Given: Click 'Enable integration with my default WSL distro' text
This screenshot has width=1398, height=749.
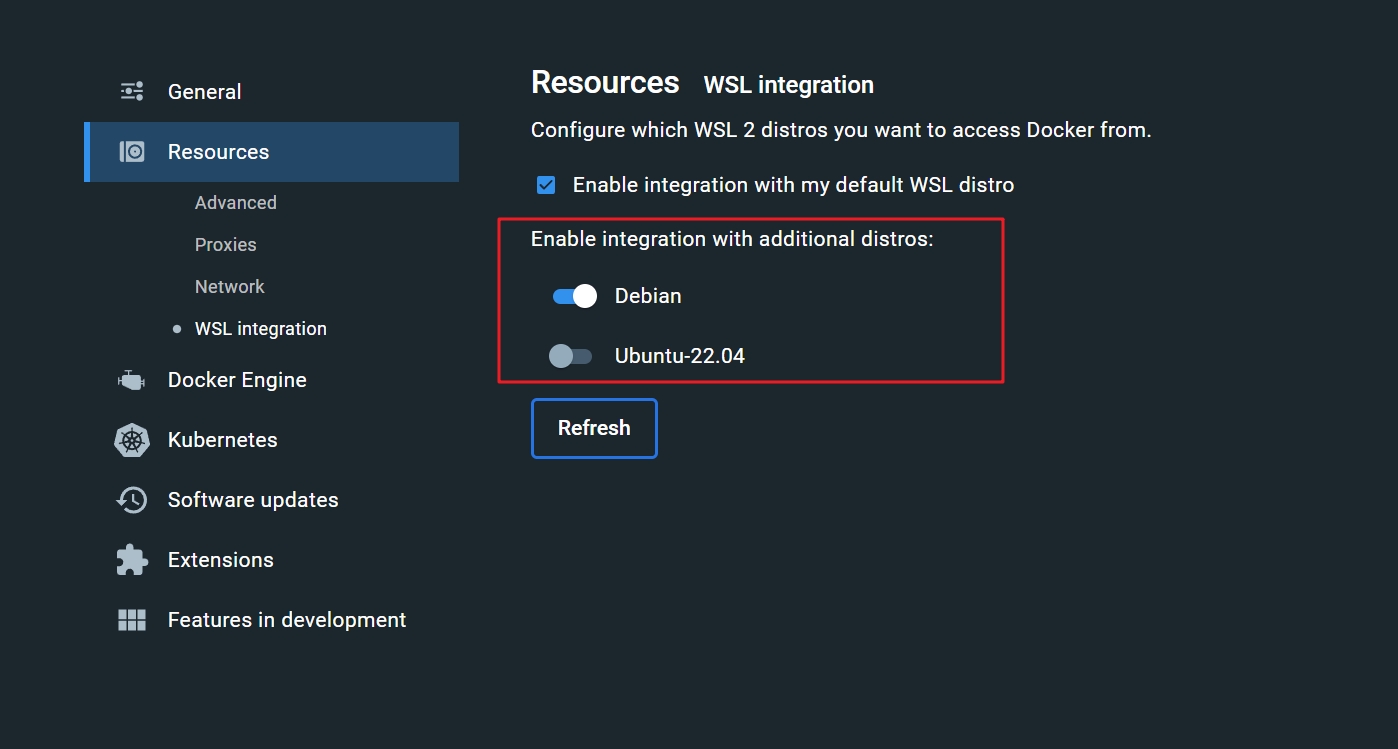Looking at the screenshot, I should (794, 185).
